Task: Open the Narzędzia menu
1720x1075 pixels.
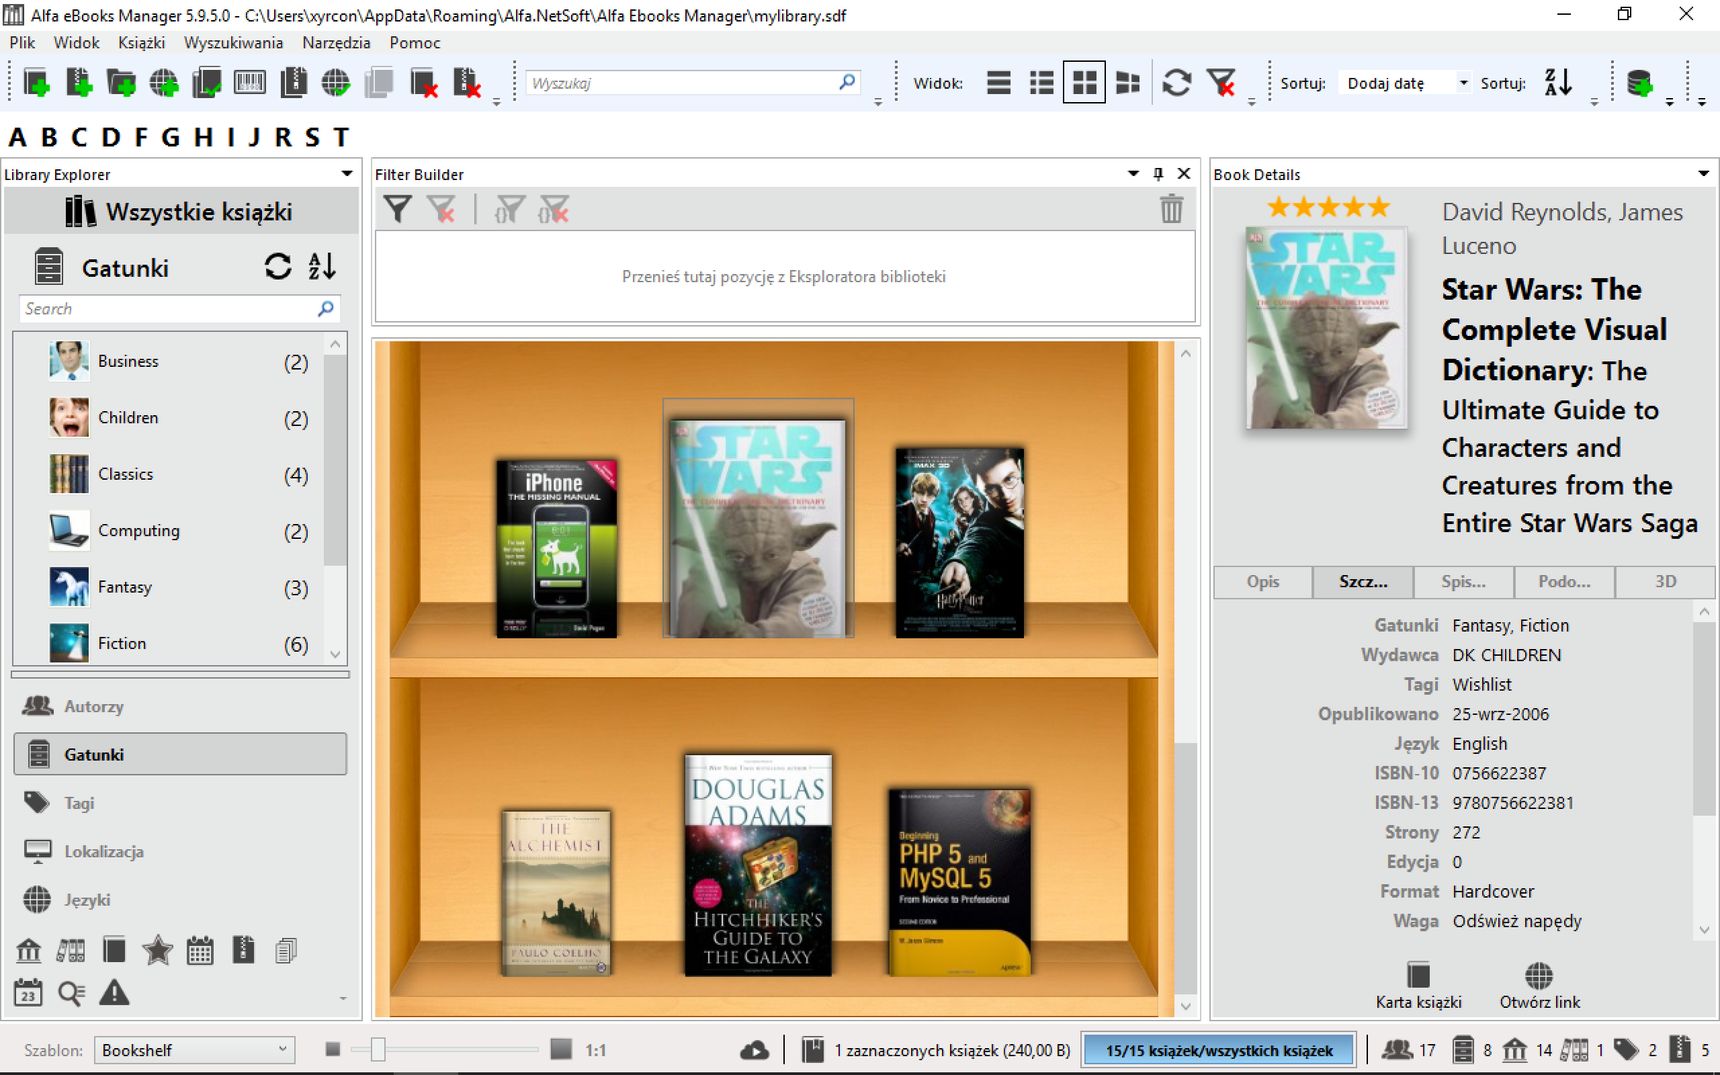Action: point(336,42)
